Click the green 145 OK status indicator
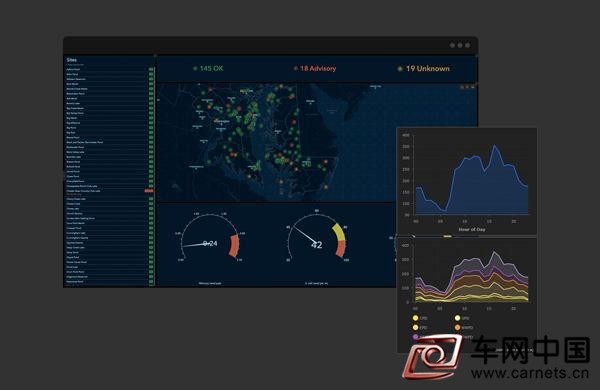Viewport: 600px width, 390px height. (x=208, y=69)
